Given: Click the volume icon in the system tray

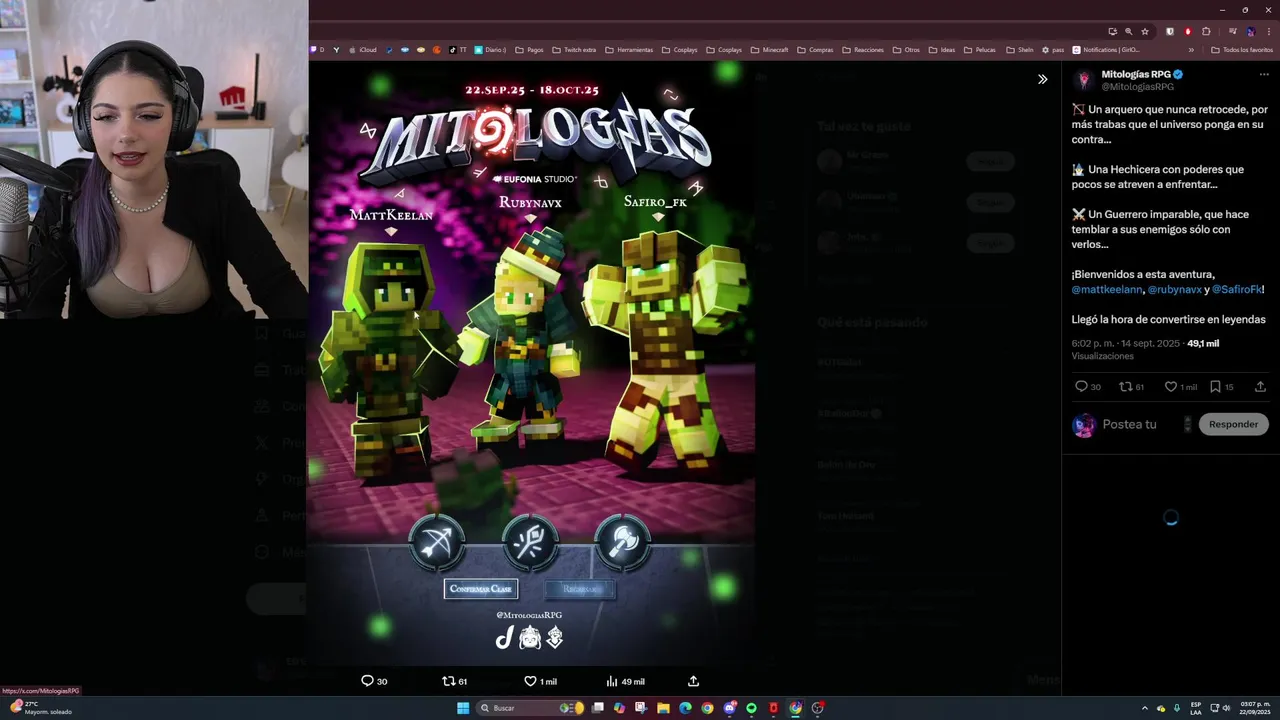Looking at the screenshot, I should pyautogui.click(x=1227, y=708).
